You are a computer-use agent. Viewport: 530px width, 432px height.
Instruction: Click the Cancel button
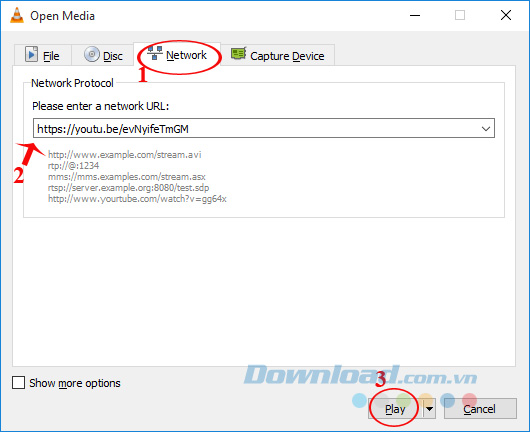pyautogui.click(x=480, y=409)
